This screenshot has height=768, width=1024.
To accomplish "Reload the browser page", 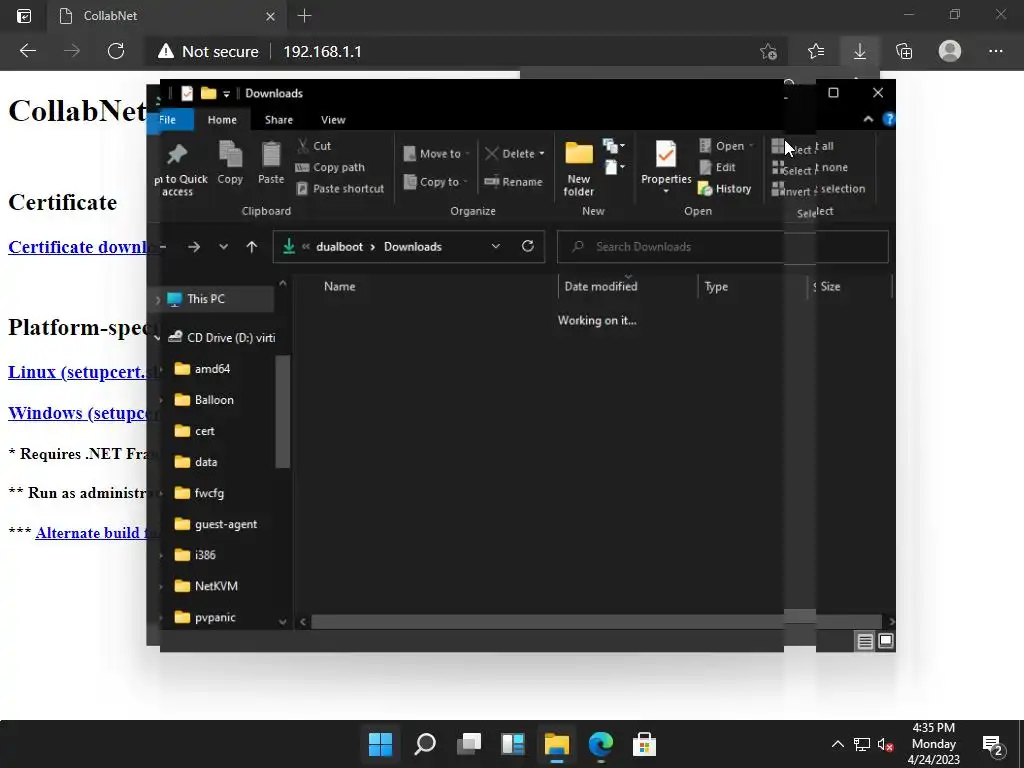I will click(116, 51).
